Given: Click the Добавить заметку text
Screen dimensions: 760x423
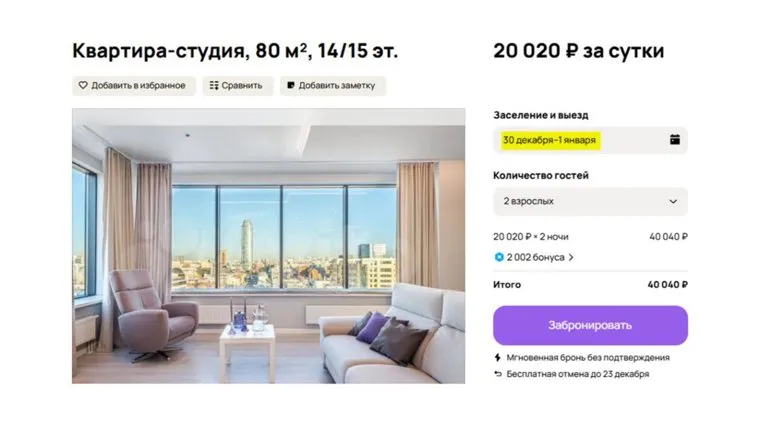Looking at the screenshot, I should (x=337, y=86).
